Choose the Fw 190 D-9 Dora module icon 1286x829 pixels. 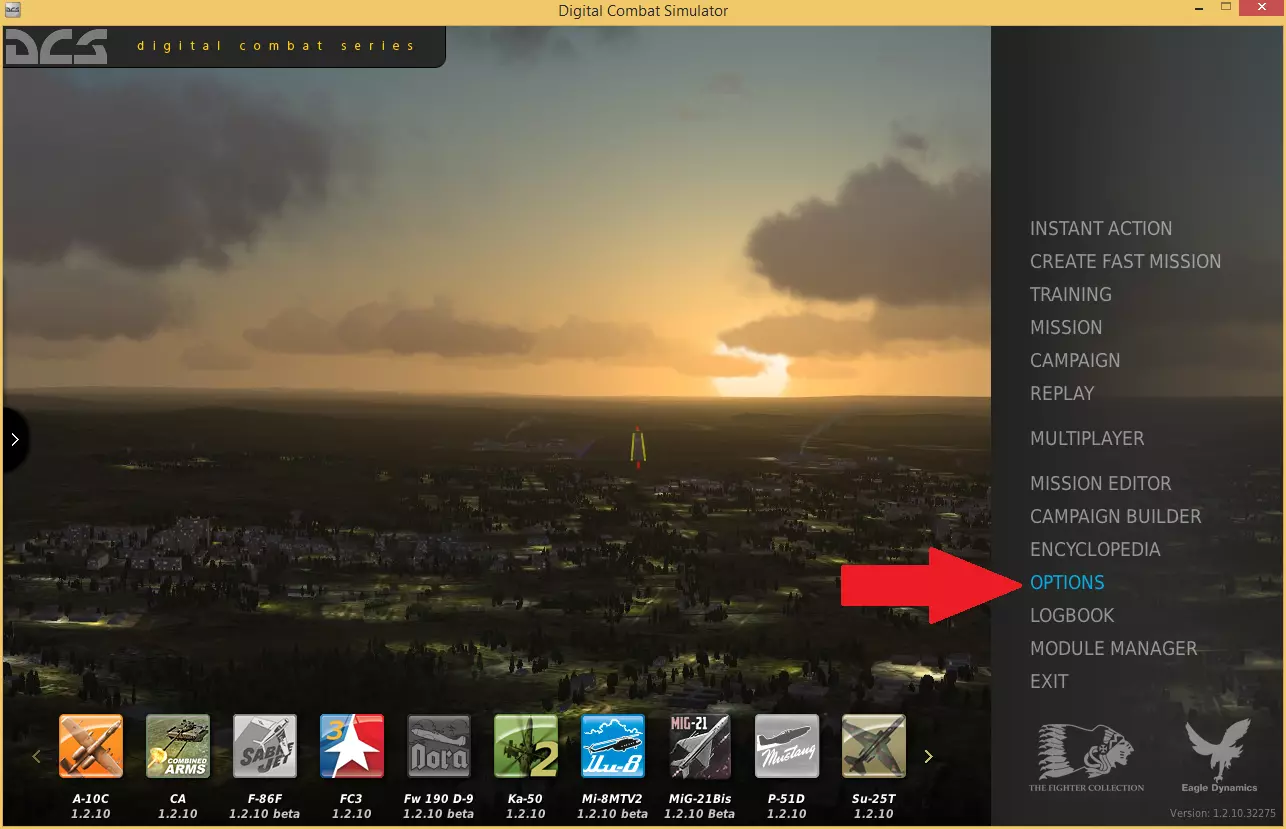pyautogui.click(x=439, y=746)
